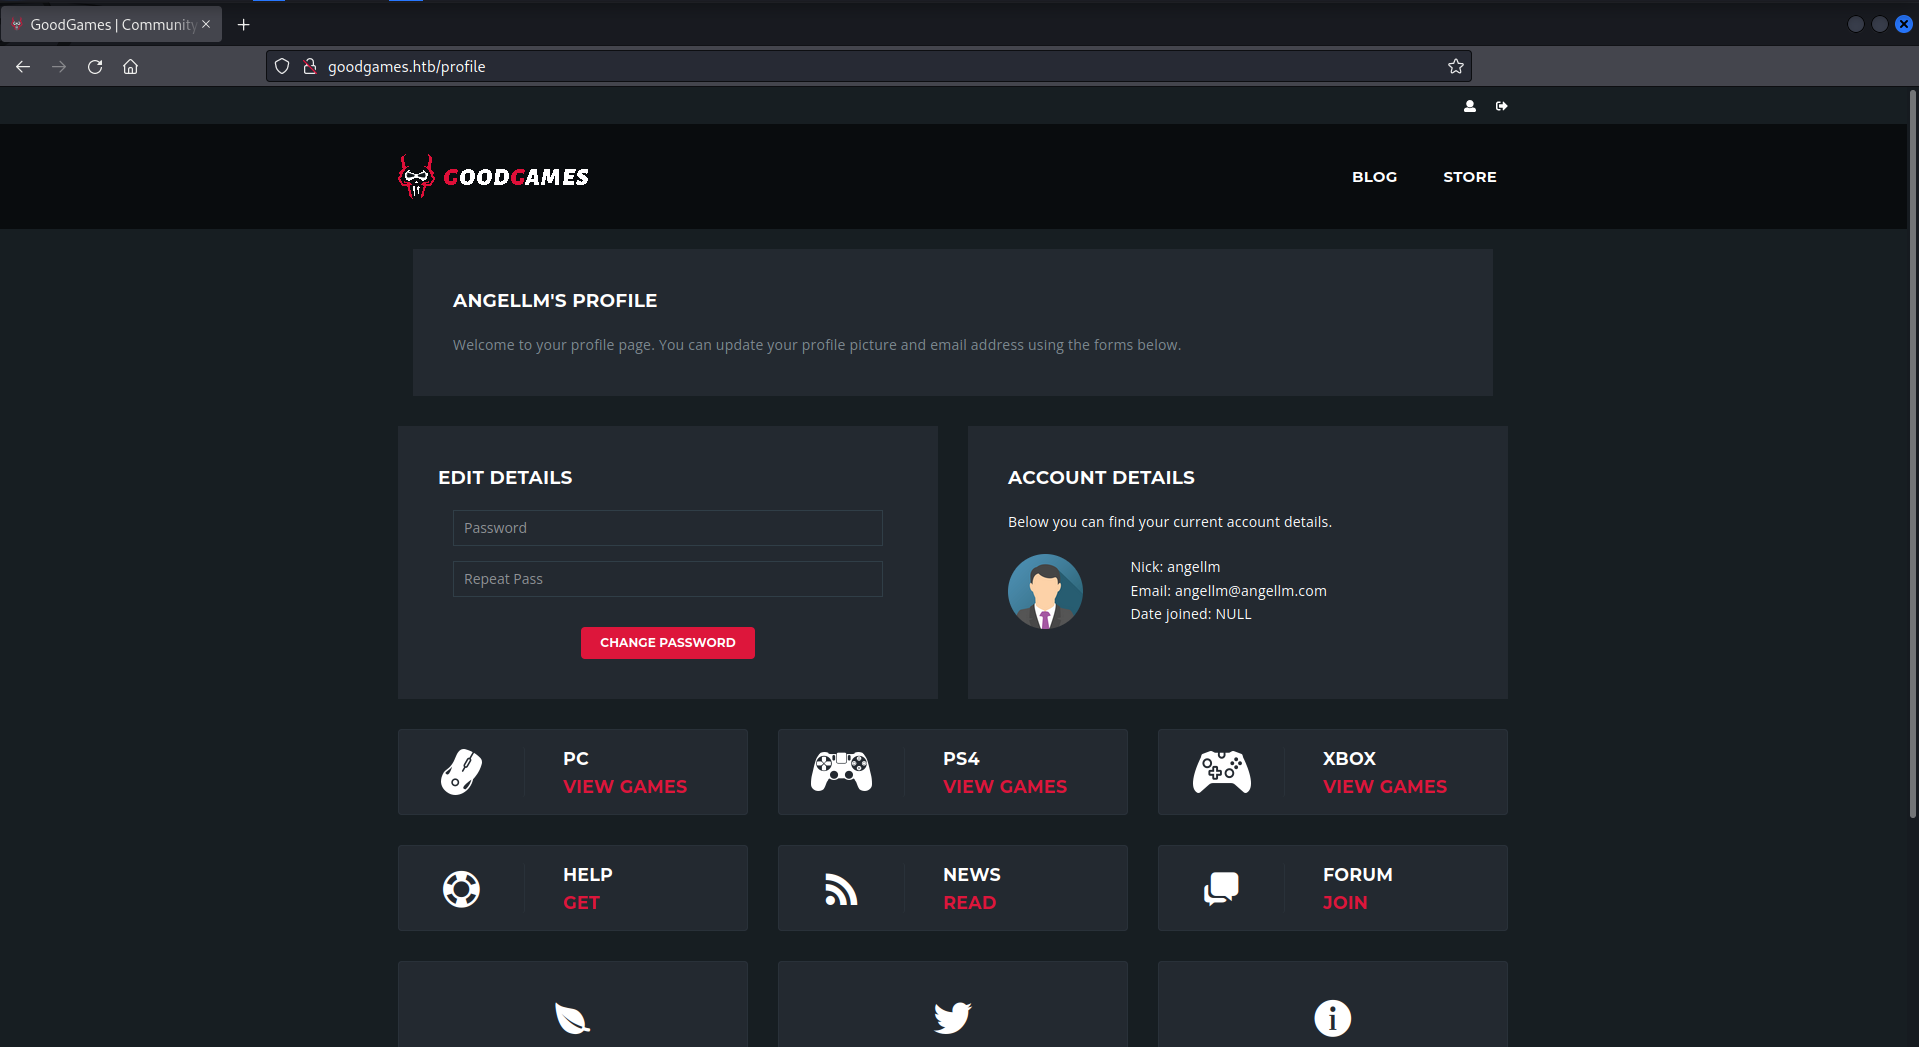The image size is (1919, 1047).
Task: Focus the Repeat Pass input field
Action: (667, 579)
